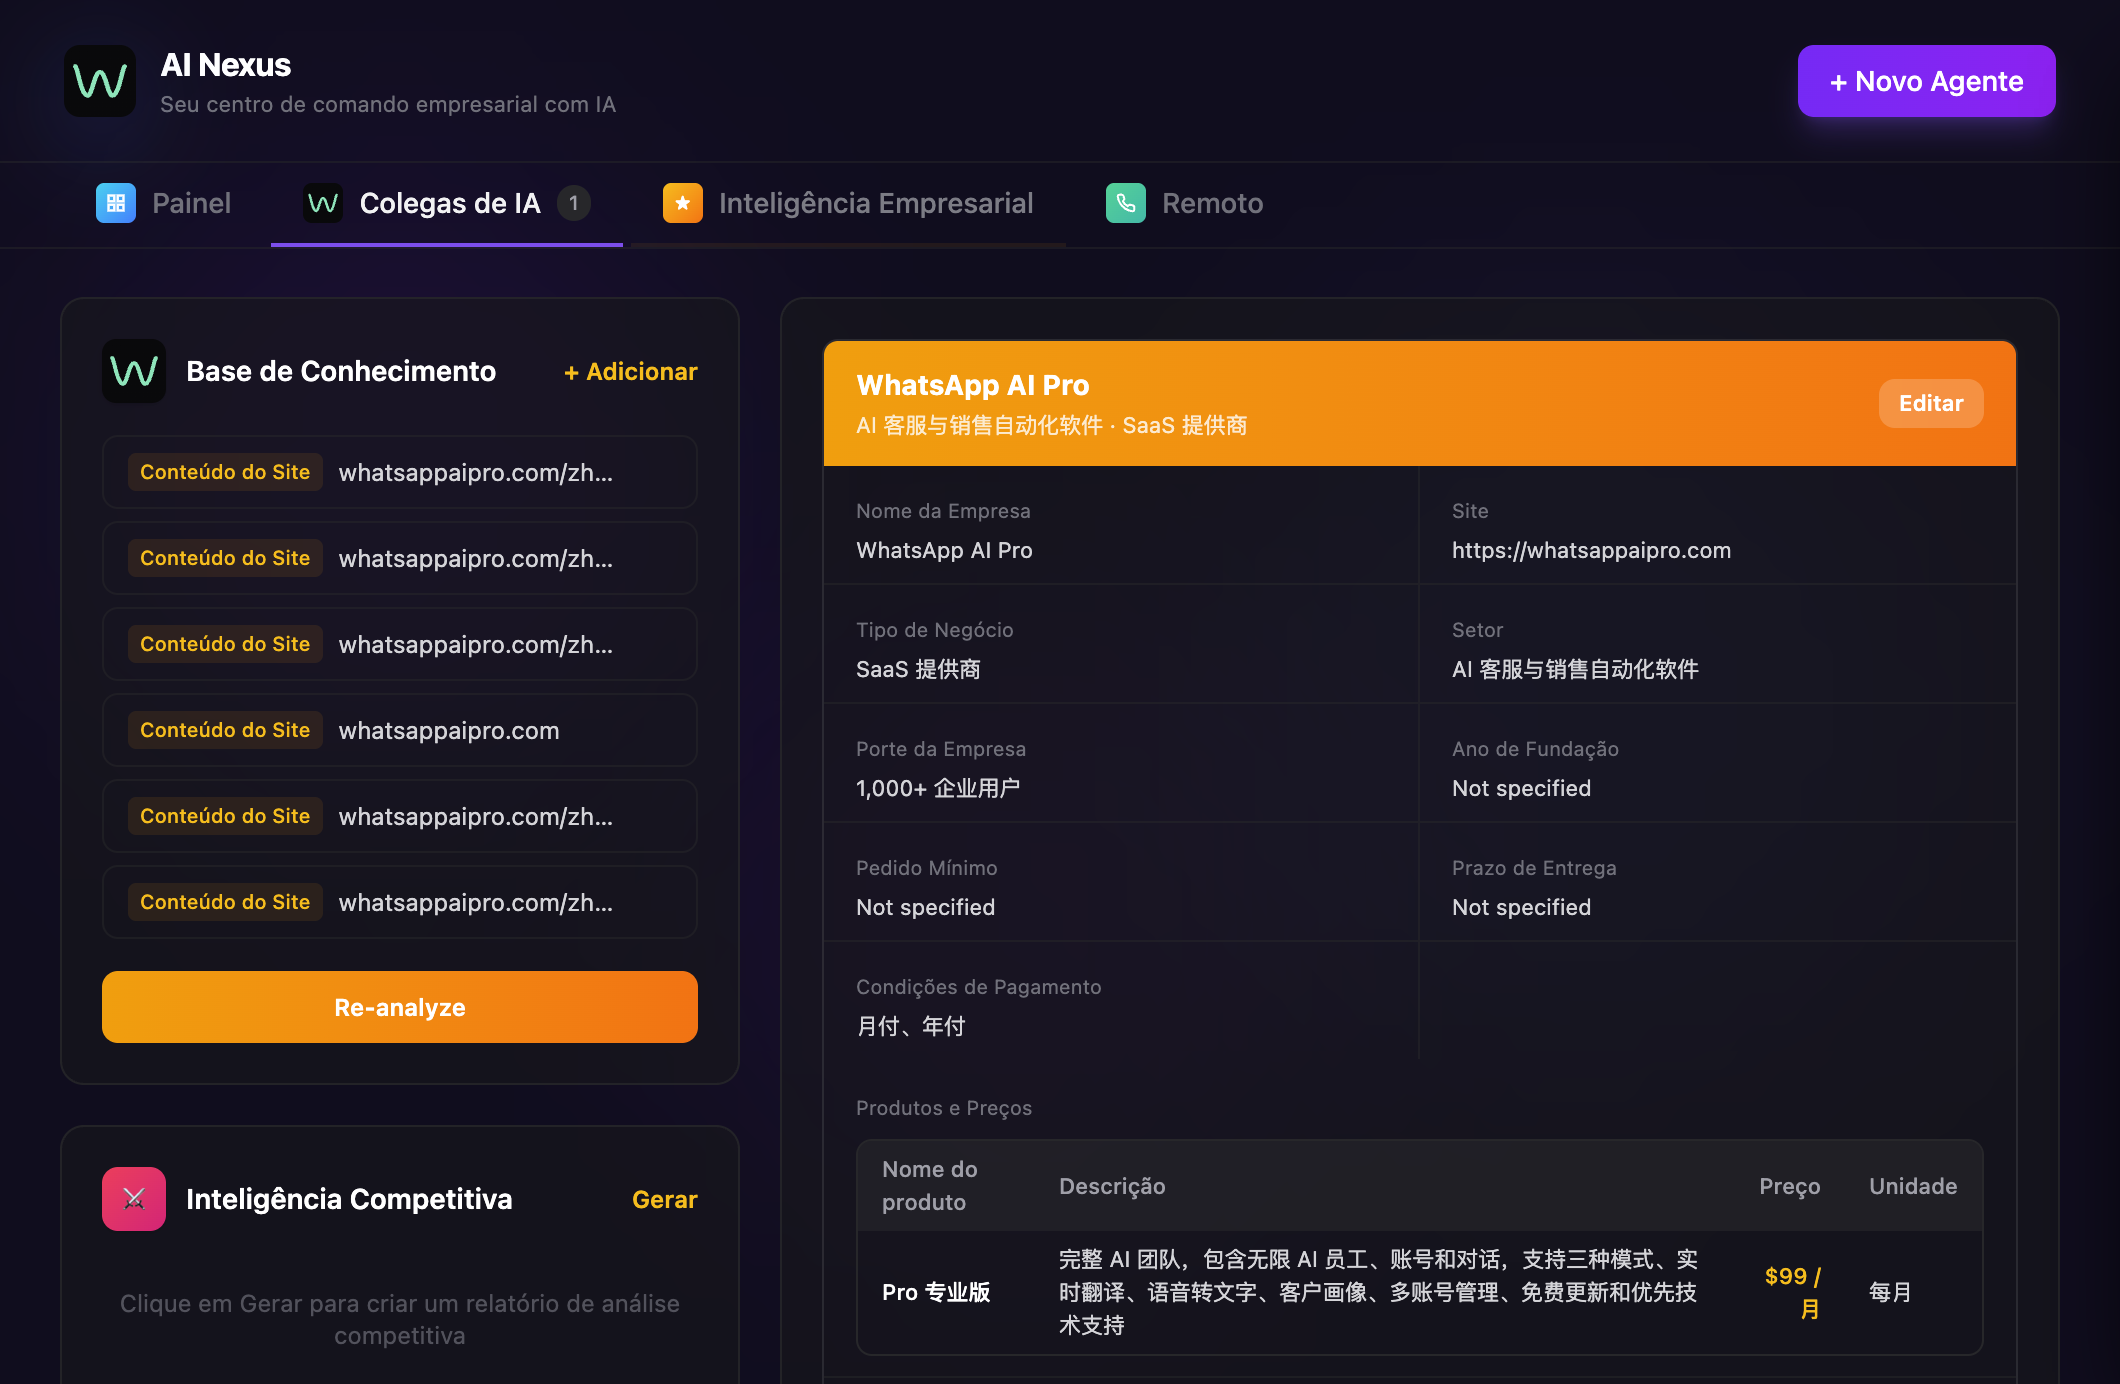Click the Colegas de IA wave icon
Image resolution: width=2120 pixels, height=1384 pixels.
pyautogui.click(x=322, y=203)
